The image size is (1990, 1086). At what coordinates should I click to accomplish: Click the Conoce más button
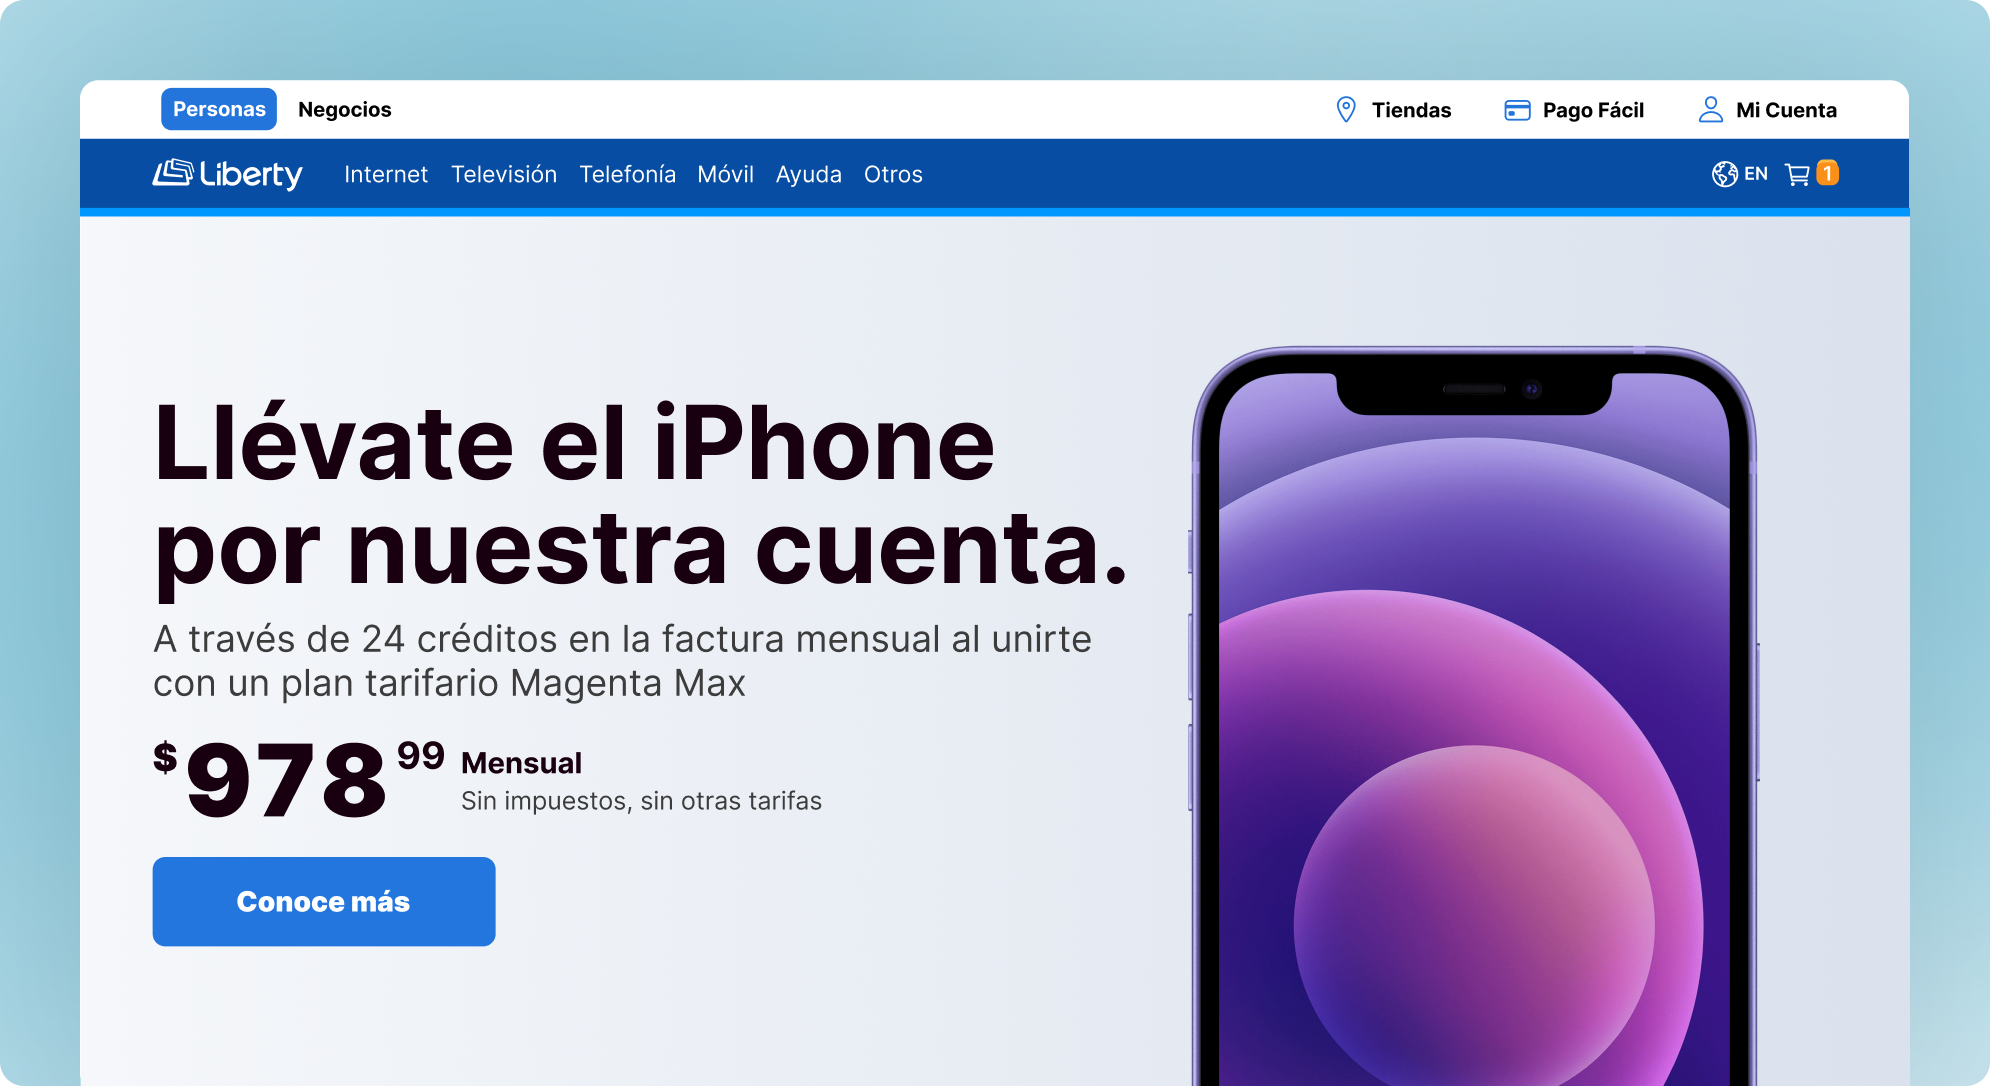click(x=324, y=901)
